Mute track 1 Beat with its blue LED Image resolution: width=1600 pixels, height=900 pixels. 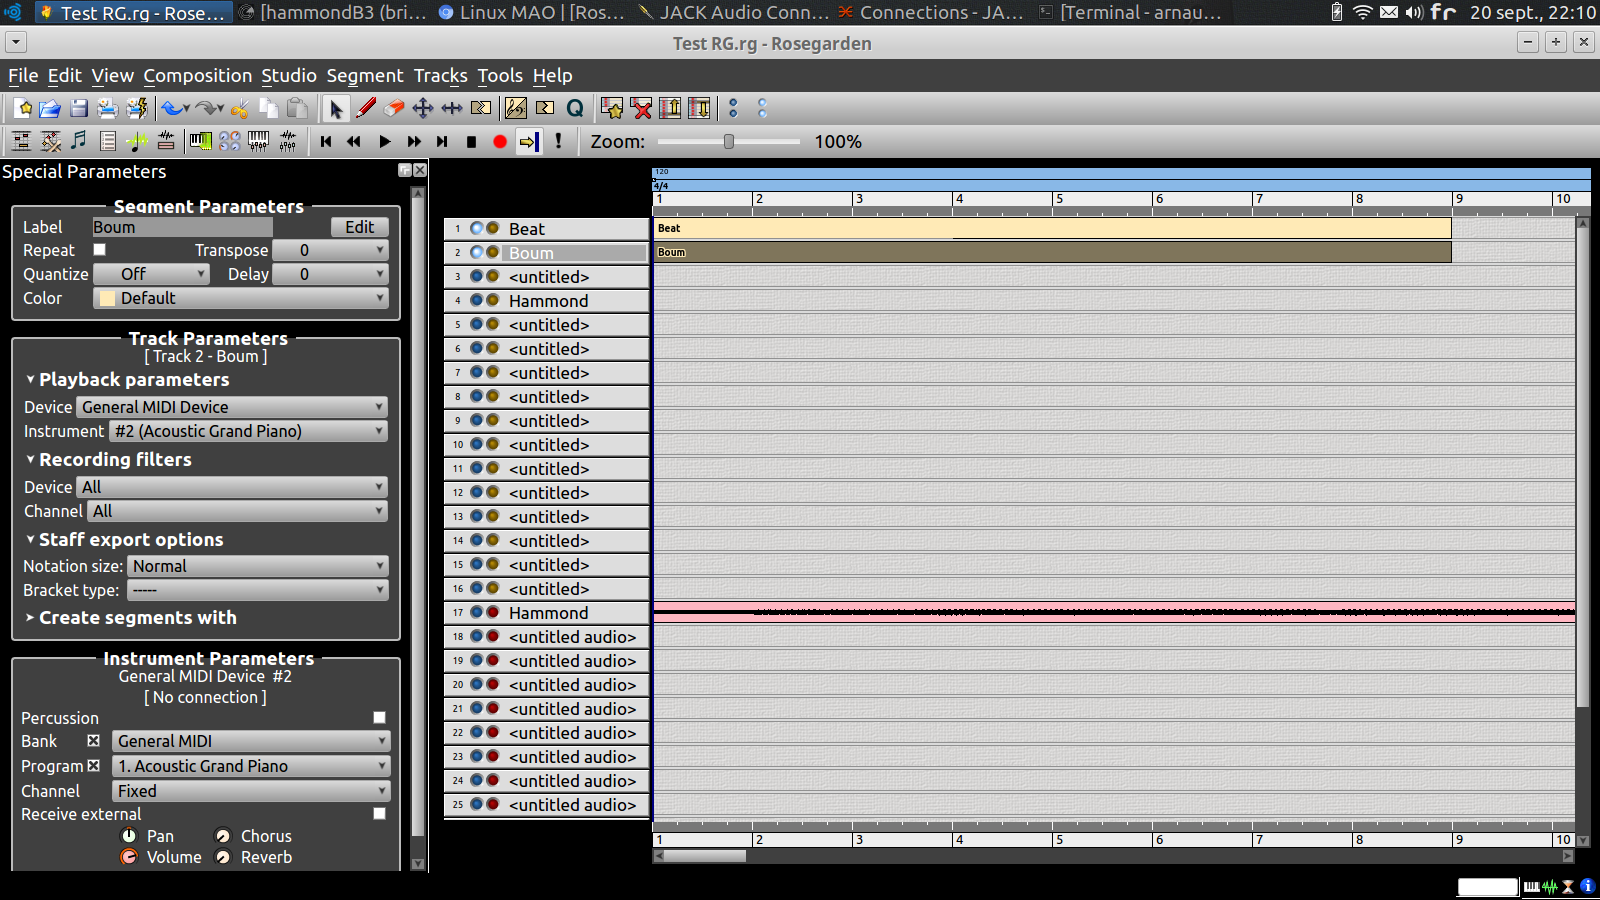pyautogui.click(x=477, y=229)
